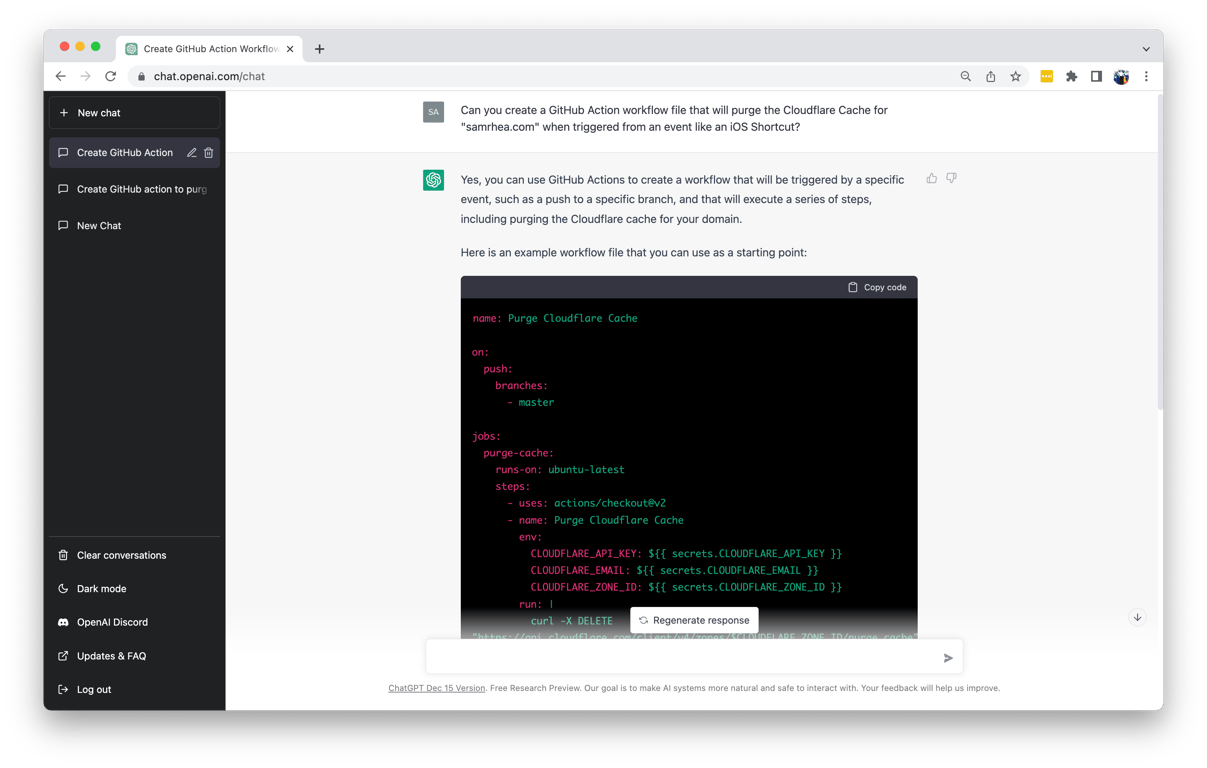Select the Create GitHub Action Workflow tab
The image size is (1207, 768).
(209, 48)
